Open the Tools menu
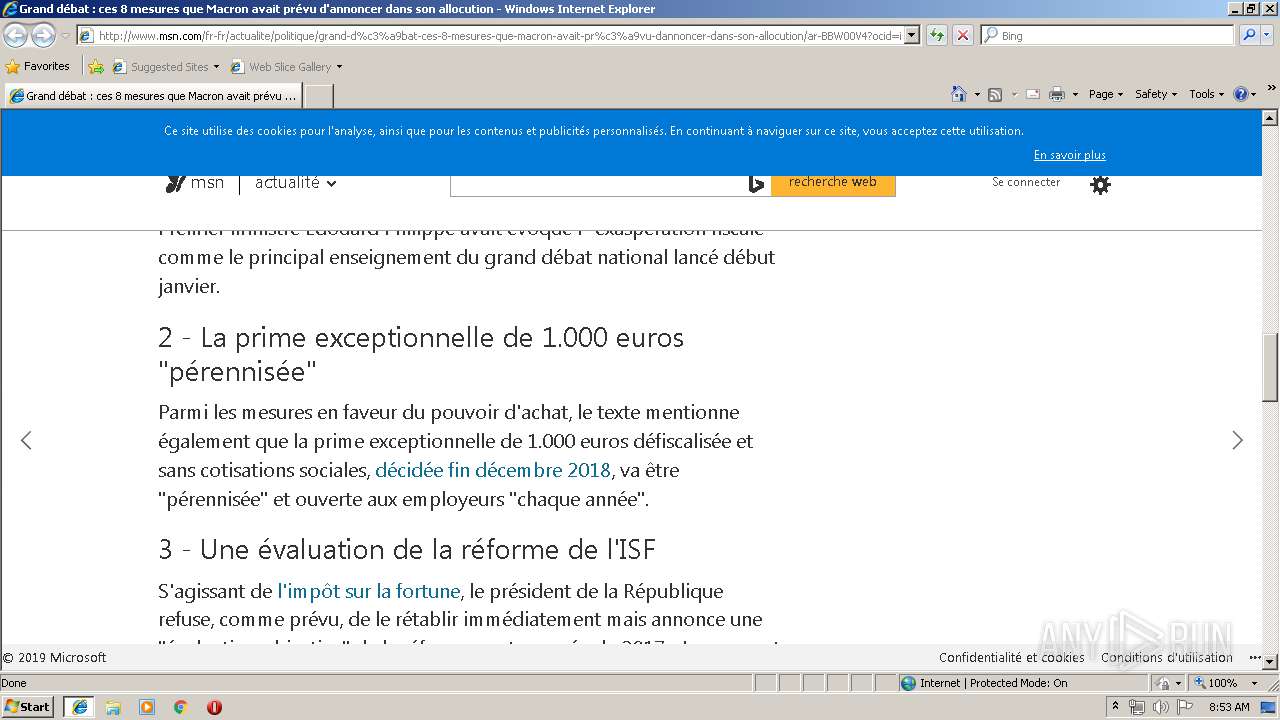 (x=1206, y=94)
